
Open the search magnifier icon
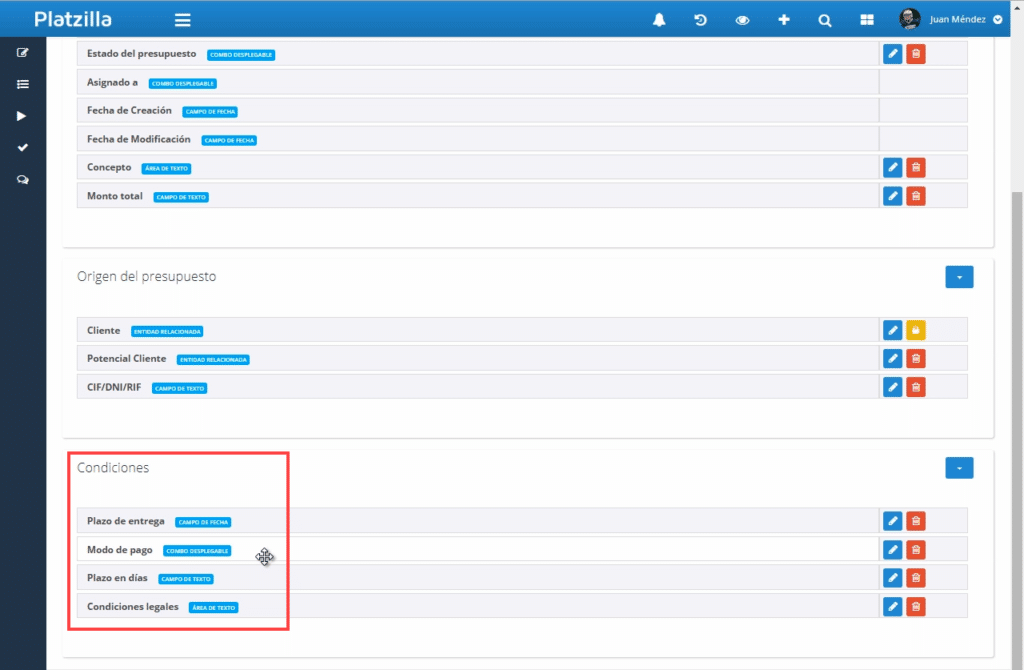click(825, 20)
